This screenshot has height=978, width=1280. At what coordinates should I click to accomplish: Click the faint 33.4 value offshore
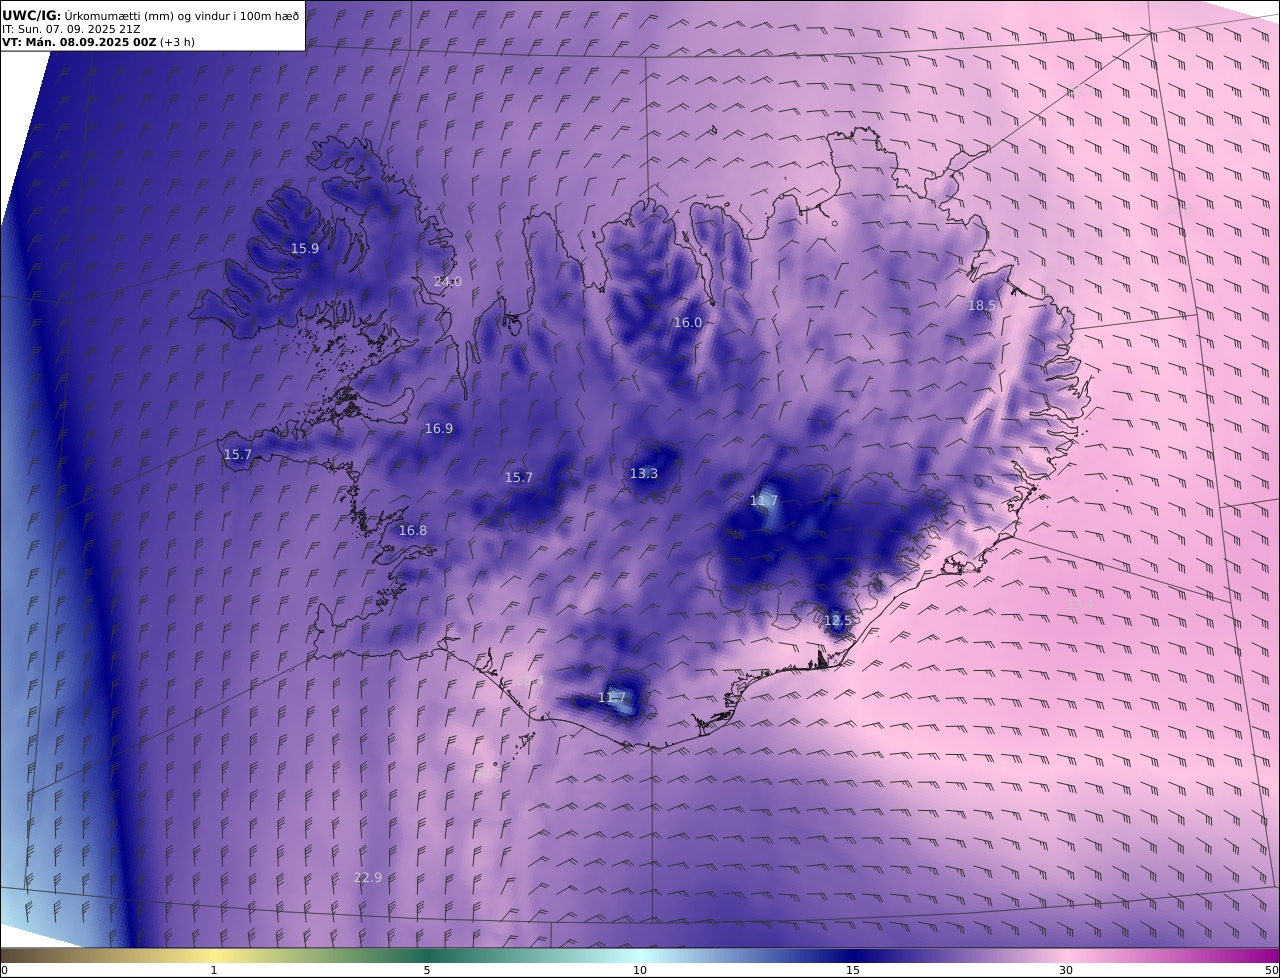coord(1080,603)
